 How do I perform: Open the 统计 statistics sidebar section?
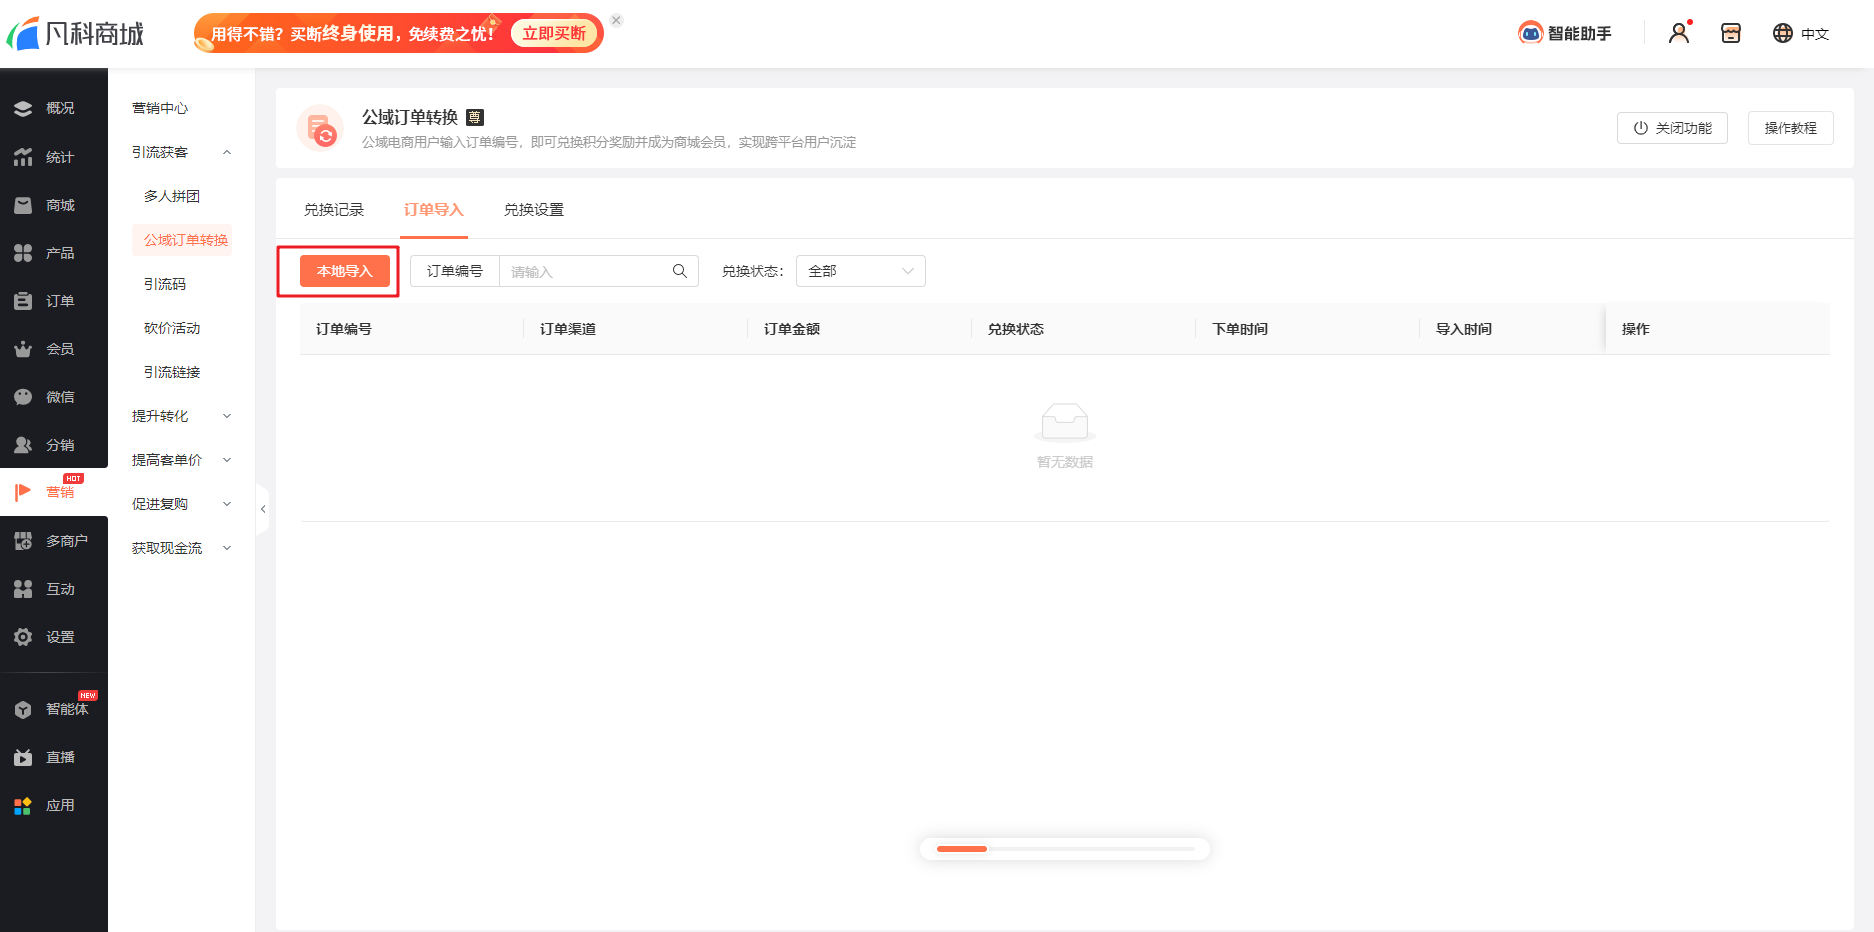(54, 157)
